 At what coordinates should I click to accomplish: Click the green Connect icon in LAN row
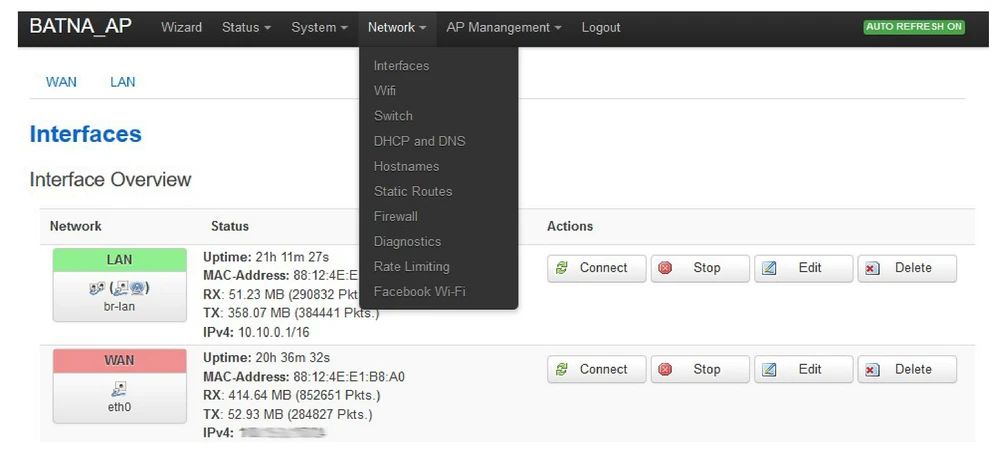pos(562,268)
